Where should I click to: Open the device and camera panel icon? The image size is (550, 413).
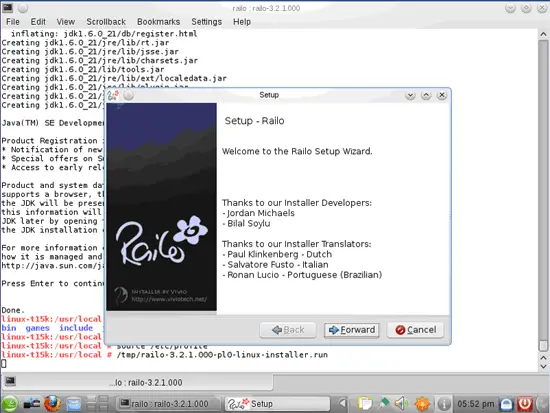pyautogui.click(x=32, y=404)
